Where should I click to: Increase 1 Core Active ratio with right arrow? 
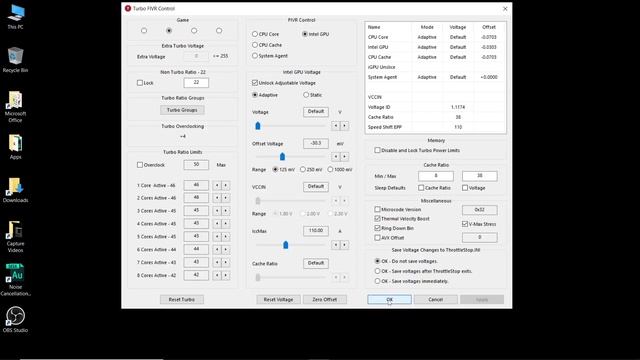pos(226,185)
